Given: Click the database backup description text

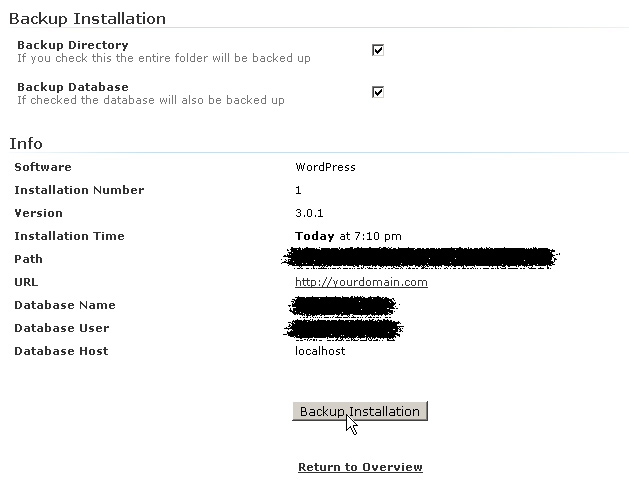Looking at the screenshot, I should (x=150, y=100).
